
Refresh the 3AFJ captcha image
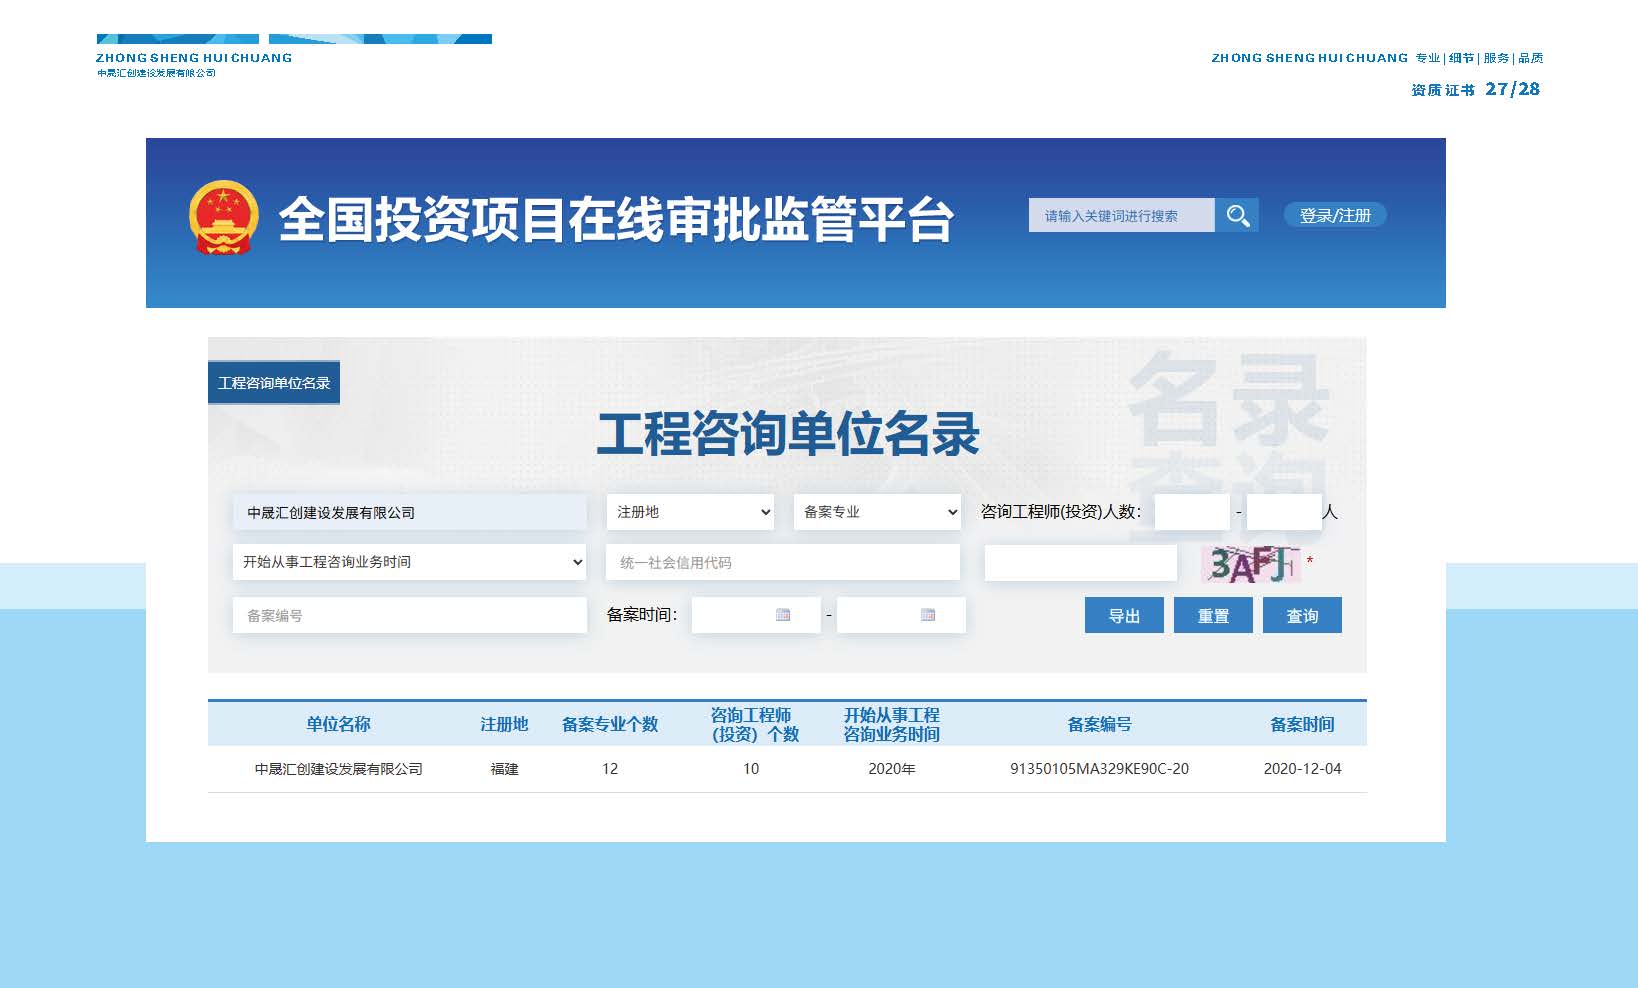pyautogui.click(x=1251, y=564)
